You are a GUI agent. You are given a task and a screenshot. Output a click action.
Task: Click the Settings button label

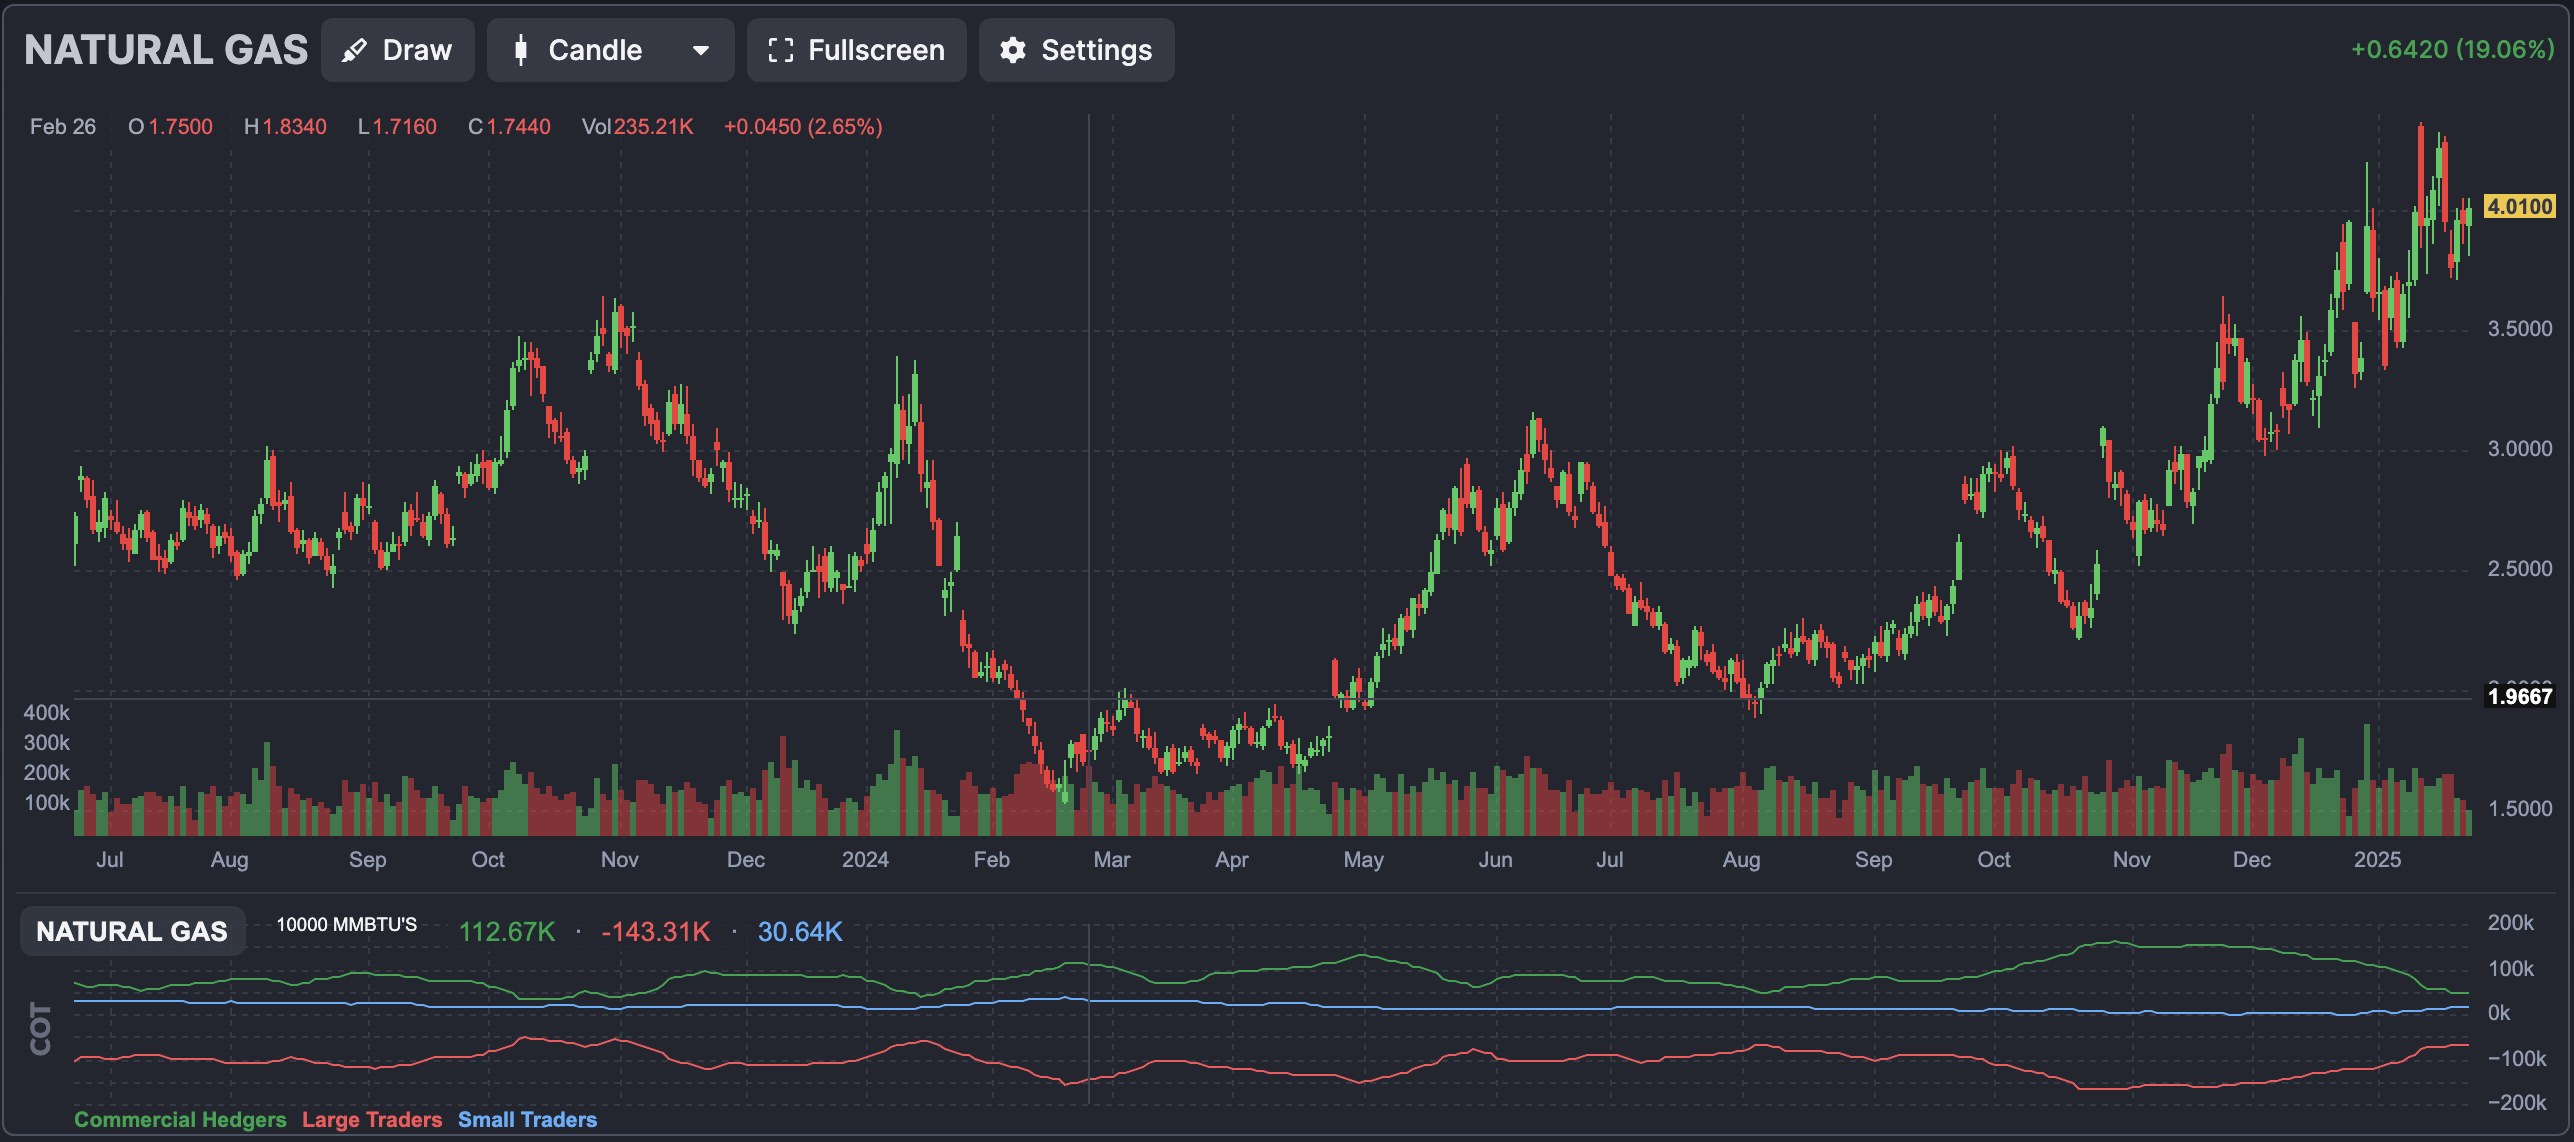1096,50
